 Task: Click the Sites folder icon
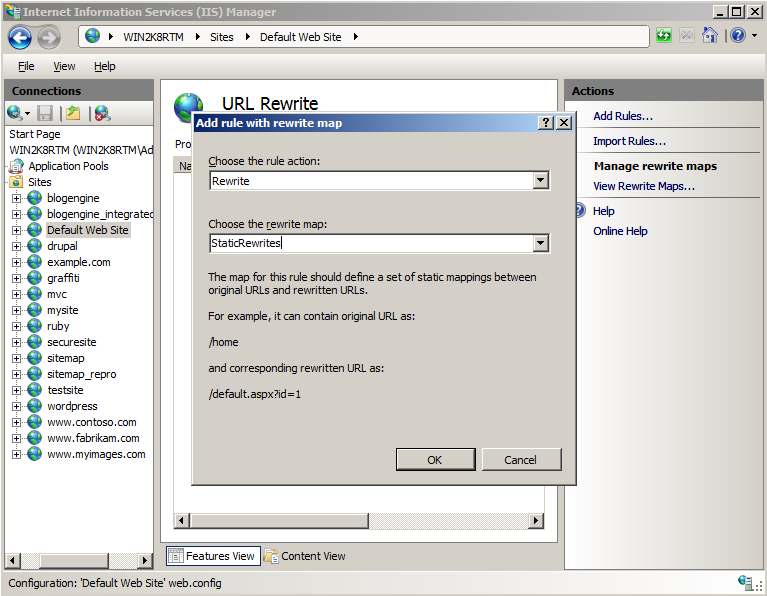[16, 182]
